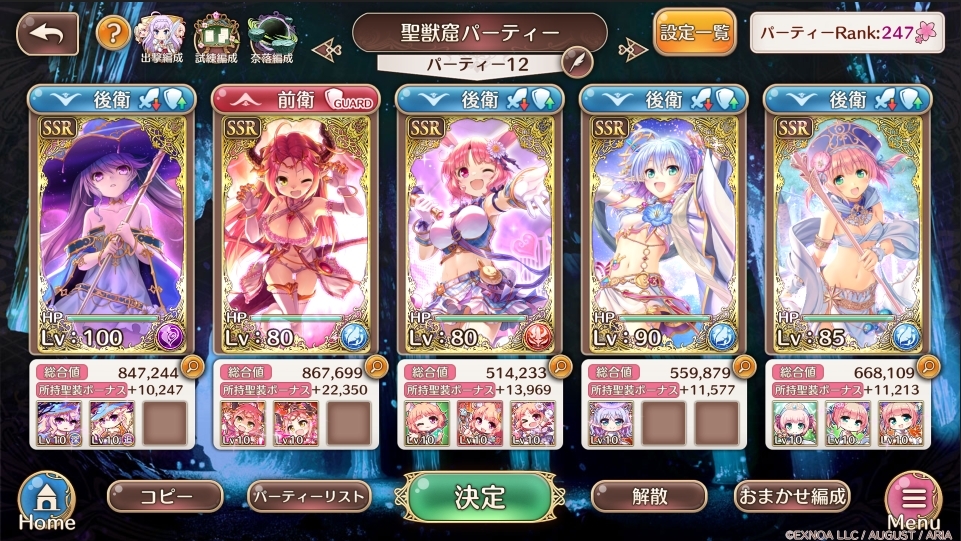This screenshot has height=541, width=961.
Task: Click the おまかせ編成 auto-form button
Action: click(792, 496)
